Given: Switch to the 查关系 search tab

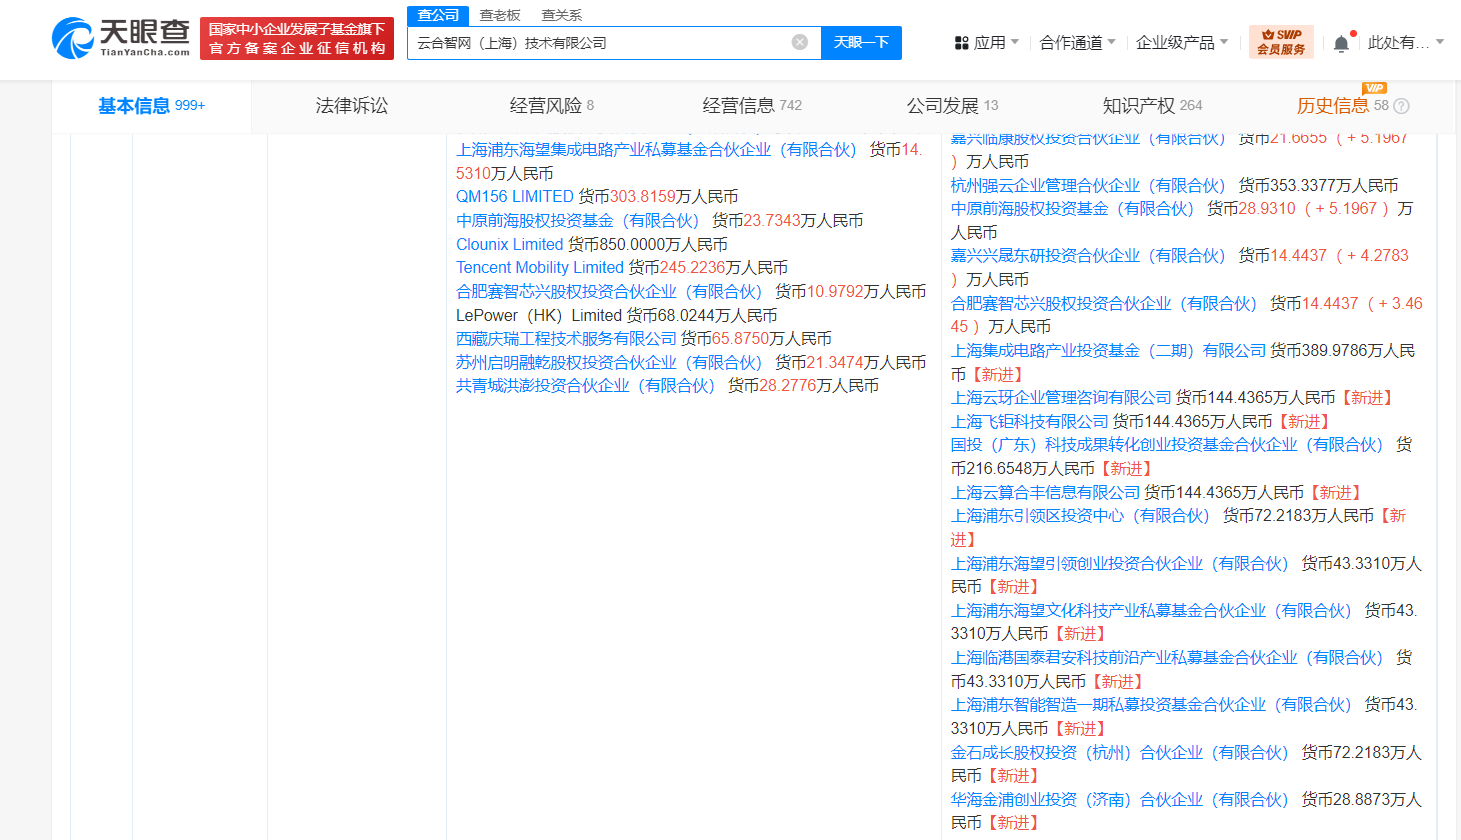Looking at the screenshot, I should [561, 15].
